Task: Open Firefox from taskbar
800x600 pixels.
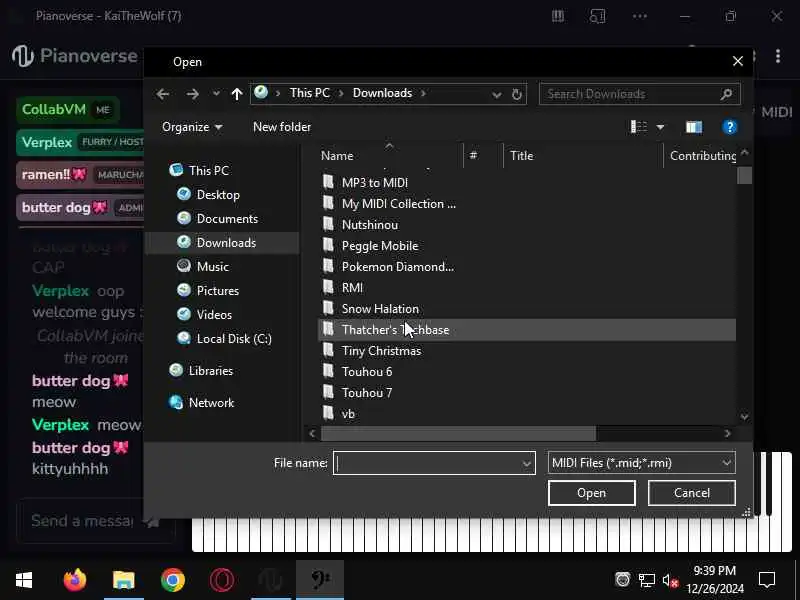Action: (75, 580)
